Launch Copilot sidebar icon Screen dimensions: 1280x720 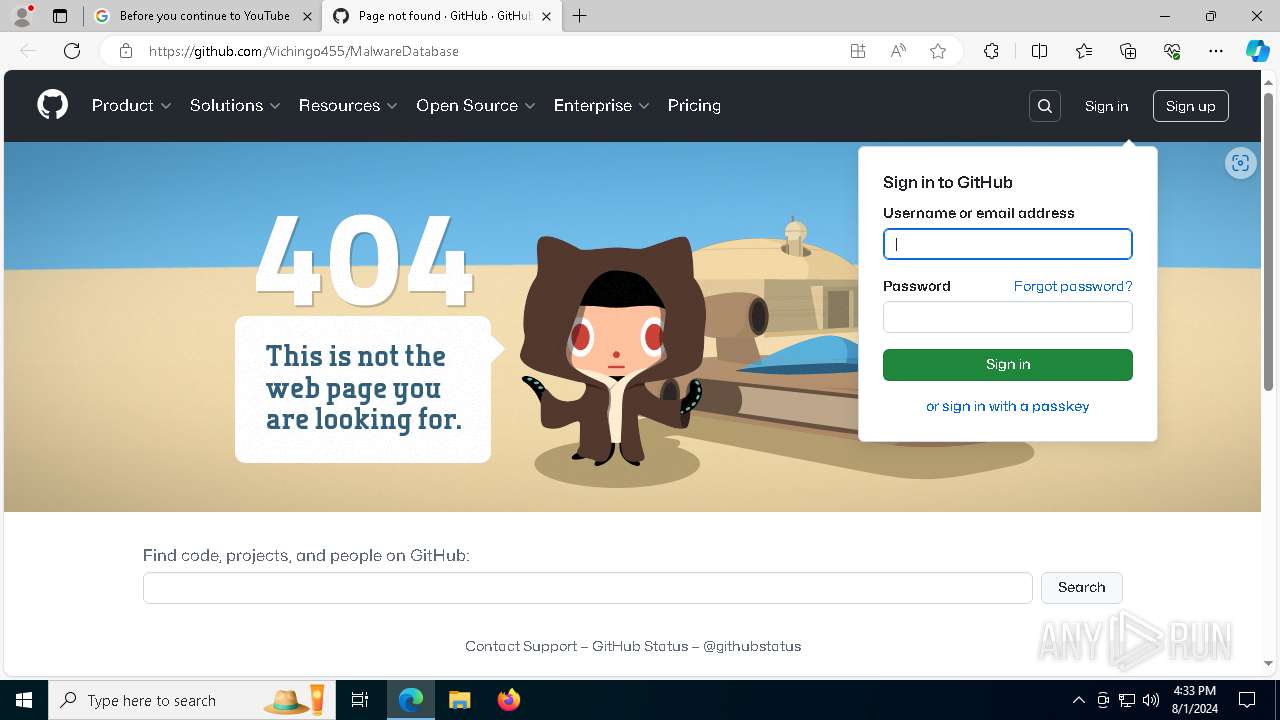1257,51
